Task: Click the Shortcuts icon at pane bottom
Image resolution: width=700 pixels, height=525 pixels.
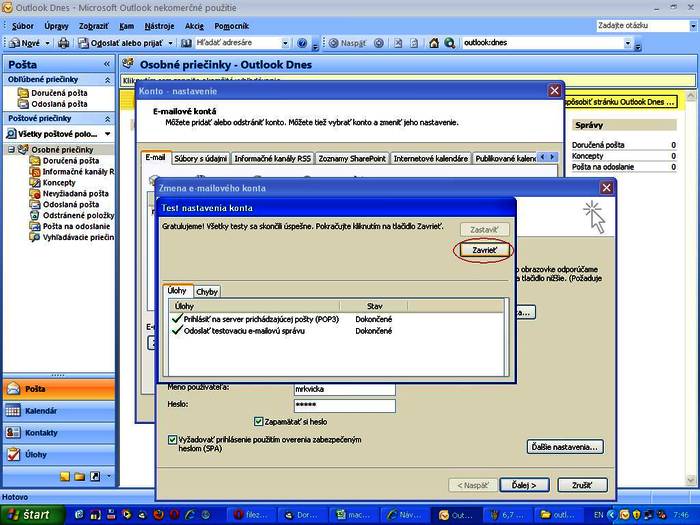Action: pos(95,476)
